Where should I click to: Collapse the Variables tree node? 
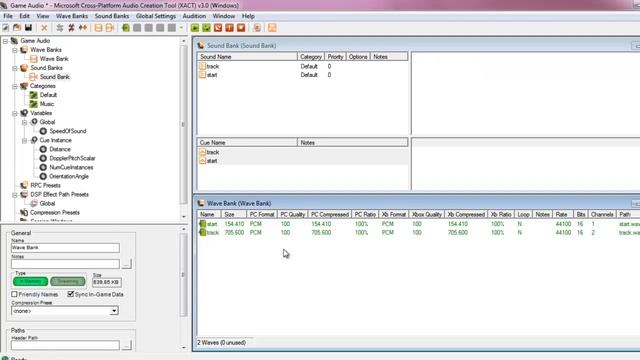tap(15, 113)
